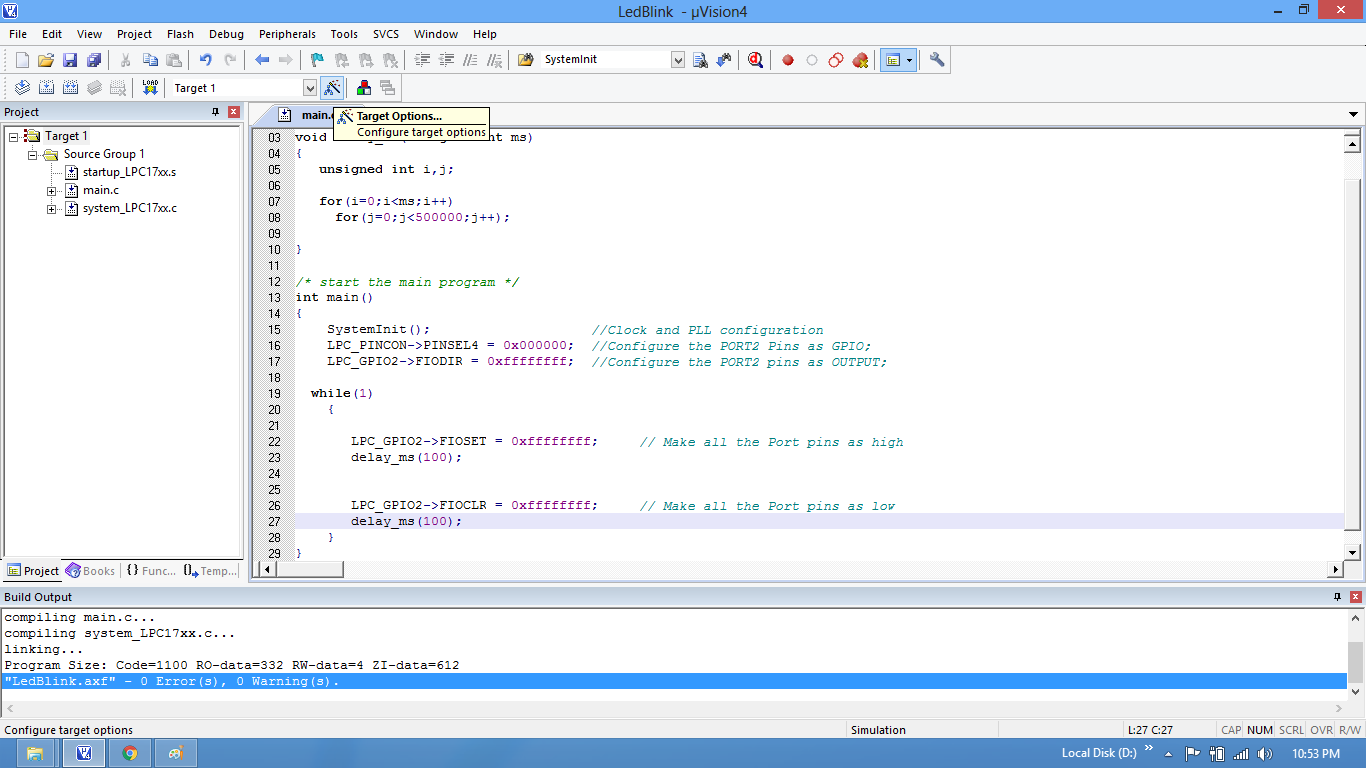Switch to the Books tab
Image resolution: width=1366 pixels, height=768 pixels.
click(x=90, y=571)
